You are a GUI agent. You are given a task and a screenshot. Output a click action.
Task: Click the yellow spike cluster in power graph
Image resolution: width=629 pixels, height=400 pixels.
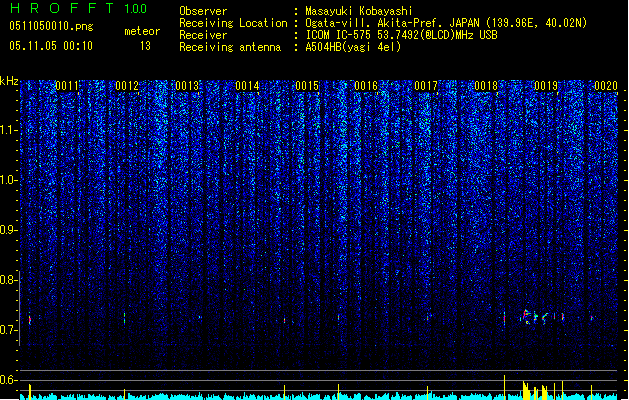(535, 390)
